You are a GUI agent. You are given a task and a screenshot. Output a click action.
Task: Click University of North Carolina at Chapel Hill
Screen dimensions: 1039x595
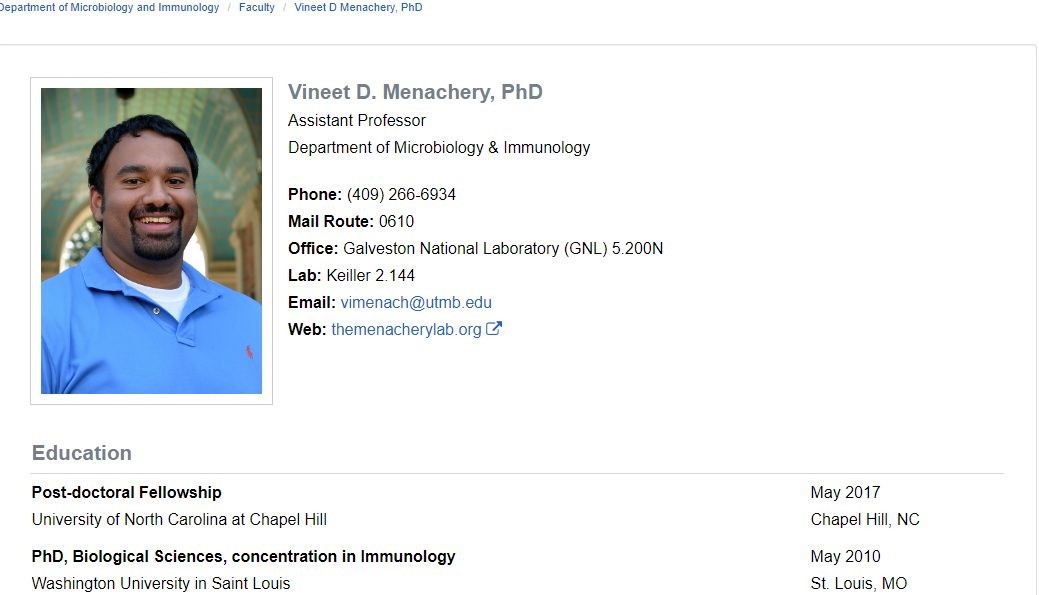(x=179, y=519)
